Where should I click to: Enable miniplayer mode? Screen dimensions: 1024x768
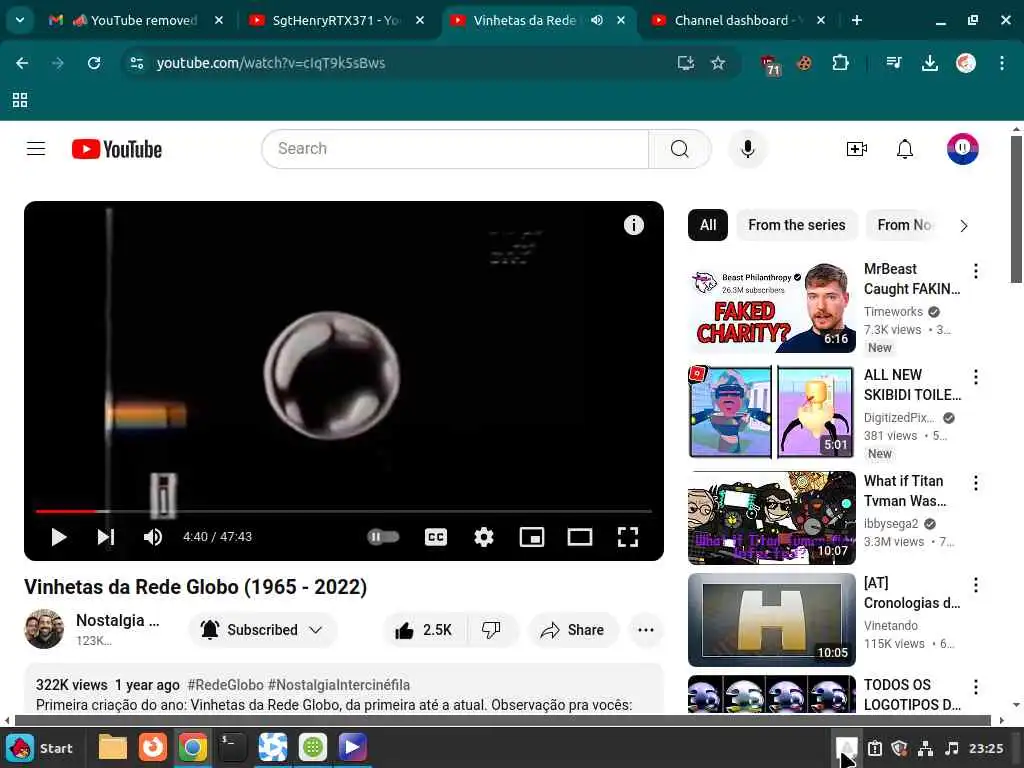[532, 537]
